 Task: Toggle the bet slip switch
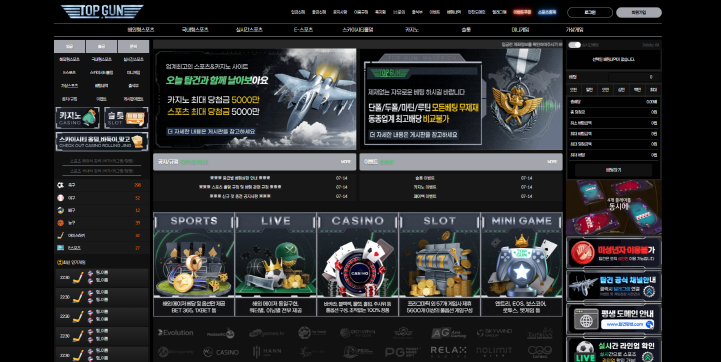click(574, 45)
